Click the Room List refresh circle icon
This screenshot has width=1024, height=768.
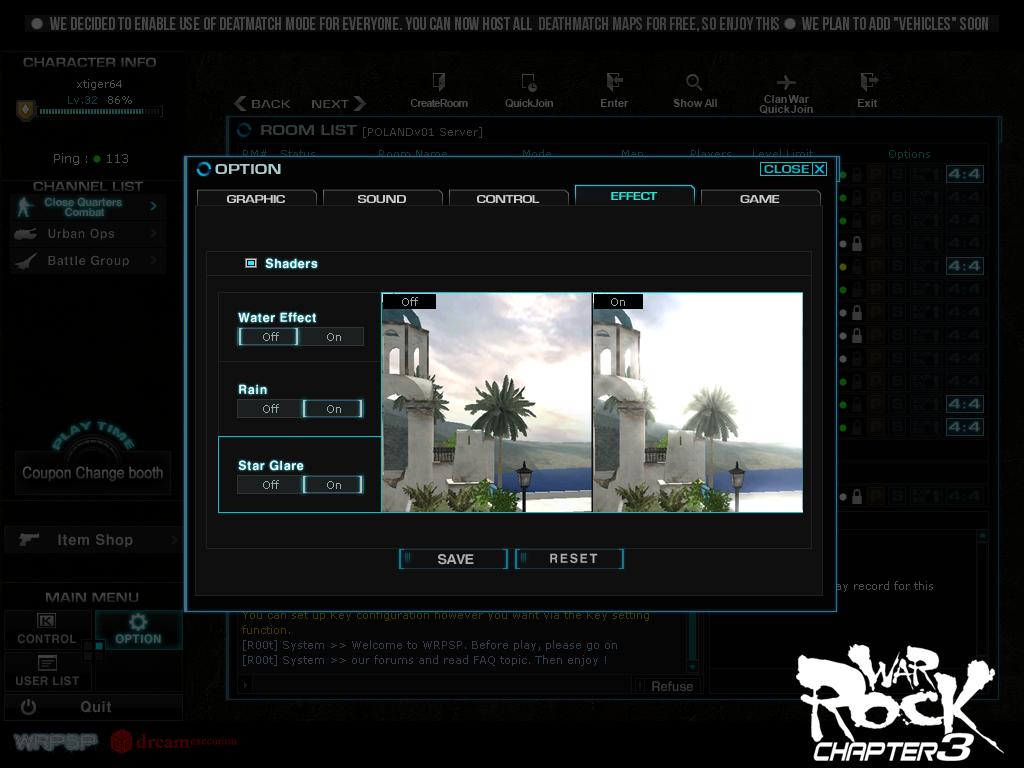244,130
